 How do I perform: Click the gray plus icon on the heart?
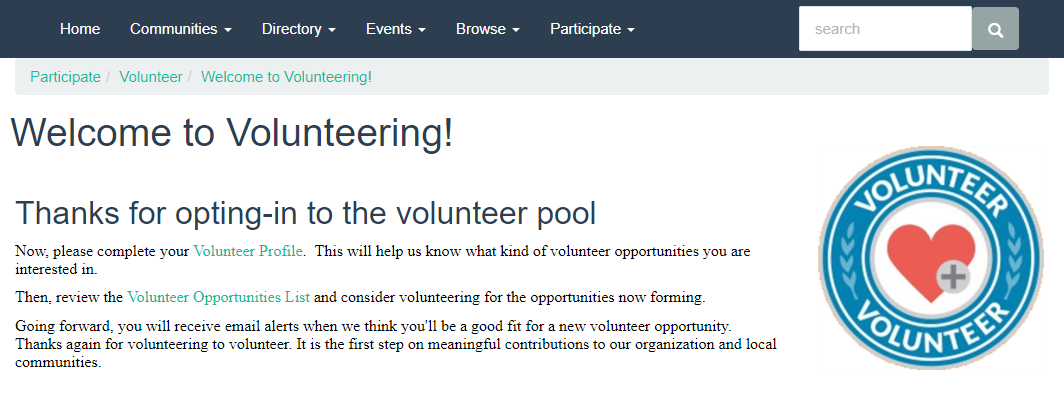point(954,278)
